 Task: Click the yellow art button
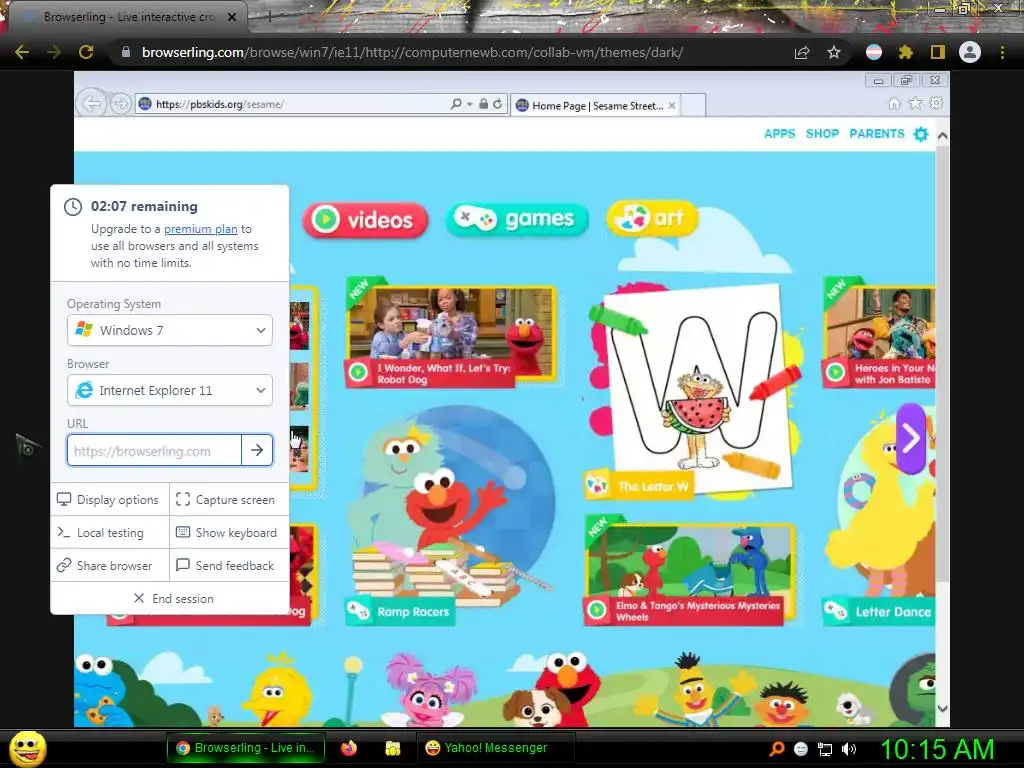[x=652, y=217]
